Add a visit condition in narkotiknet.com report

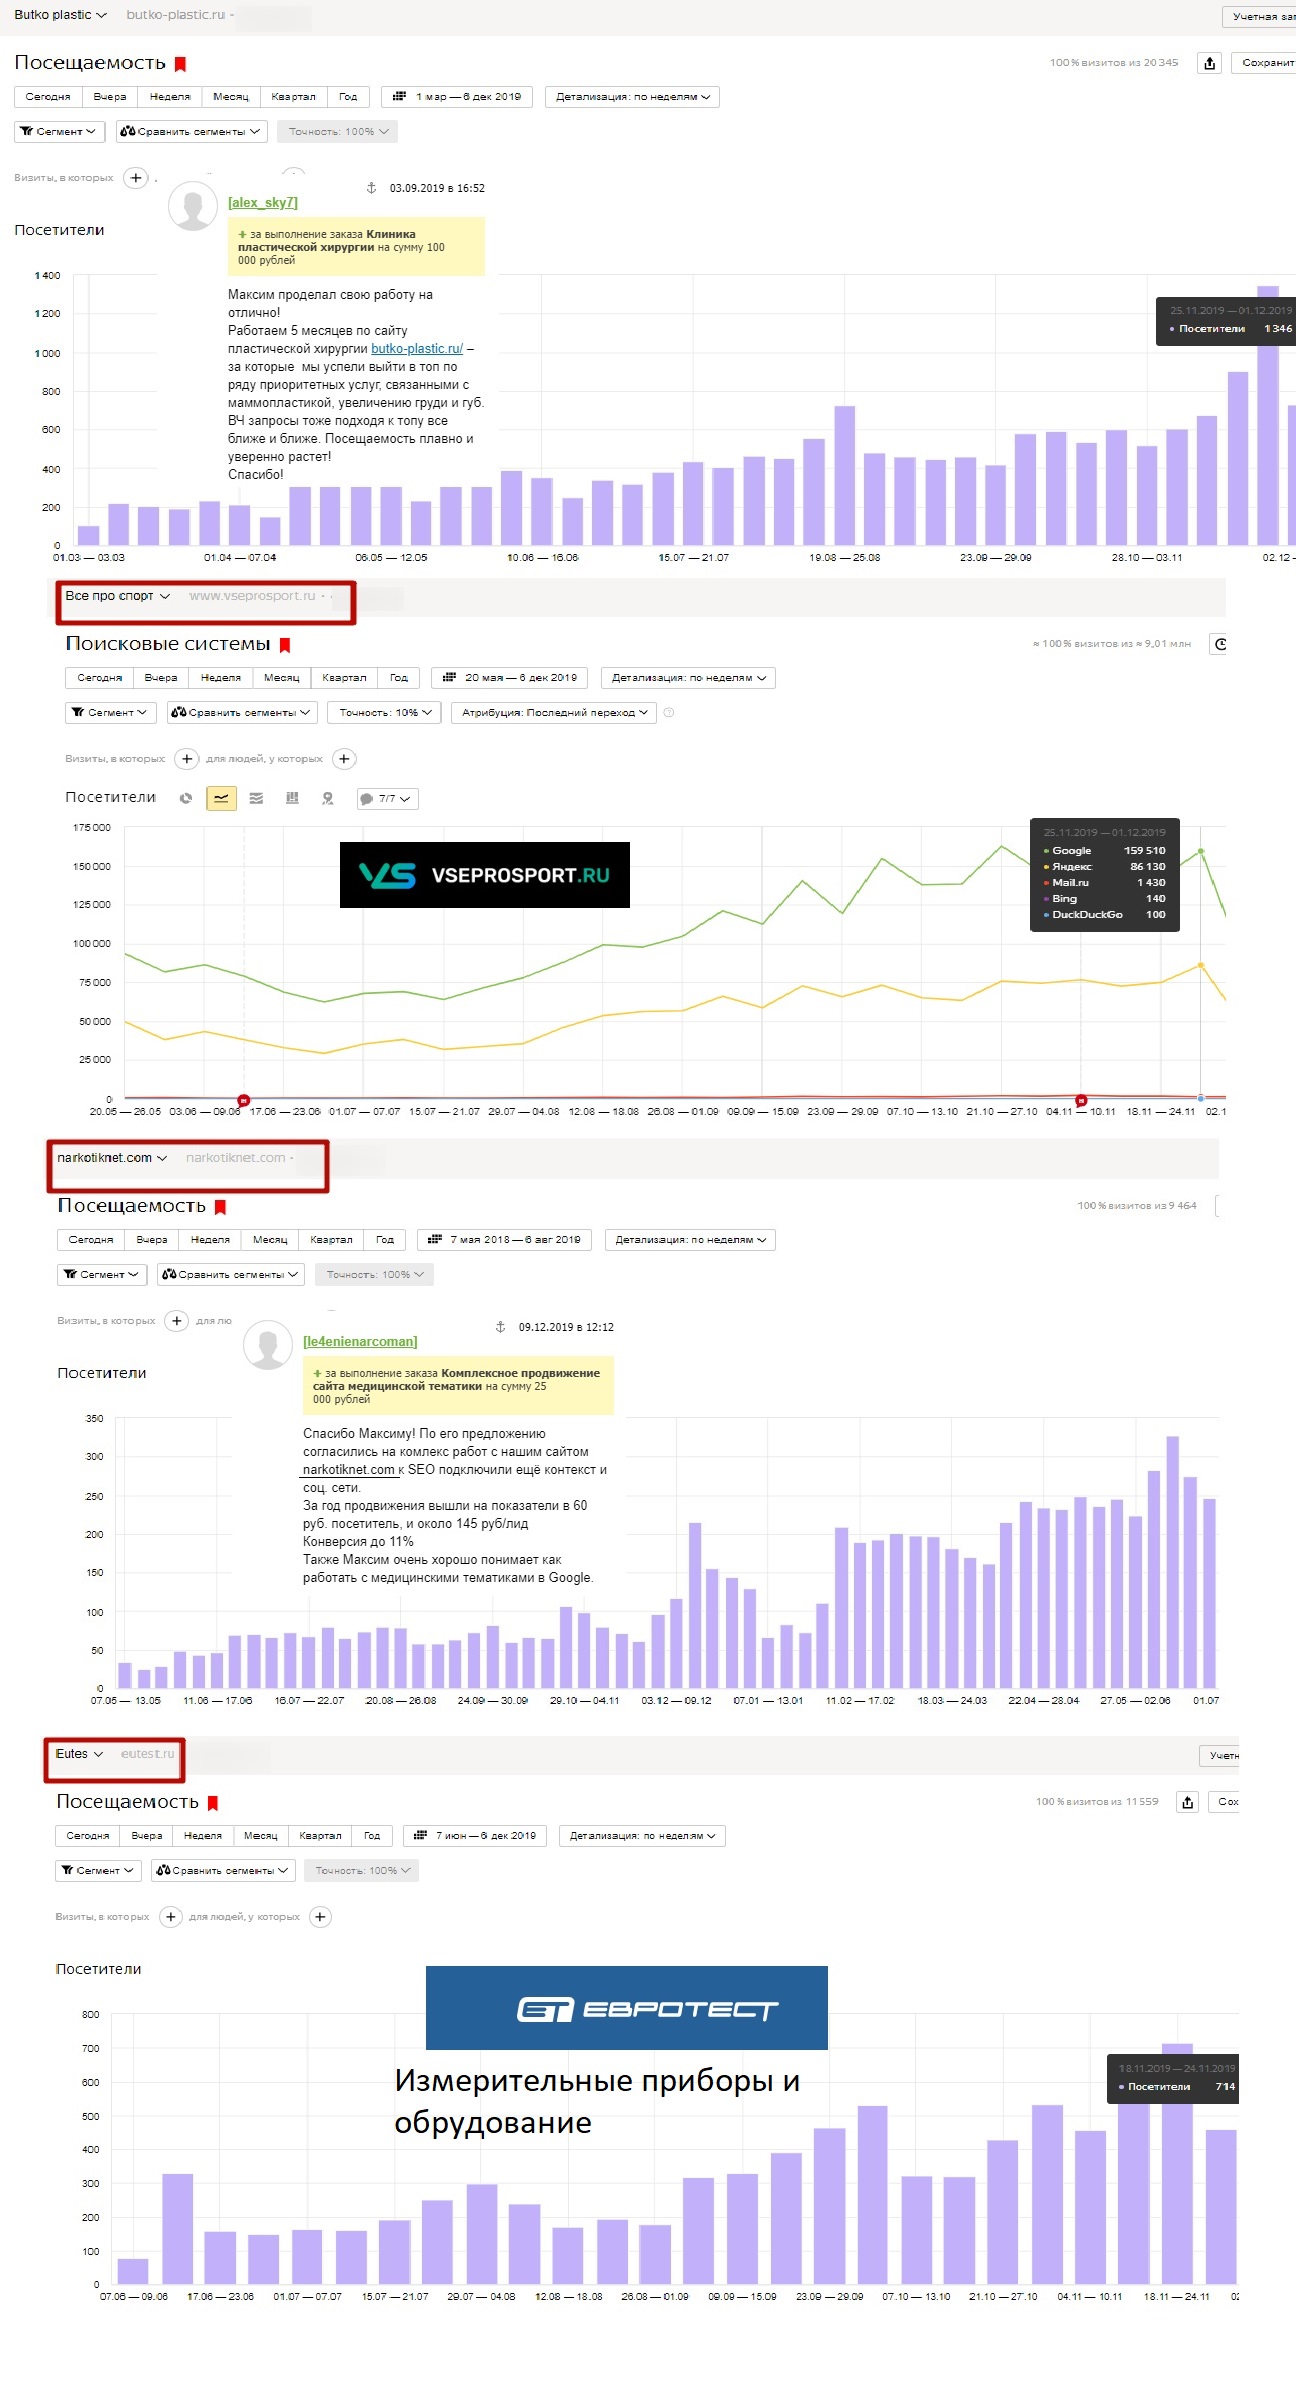tap(177, 1321)
